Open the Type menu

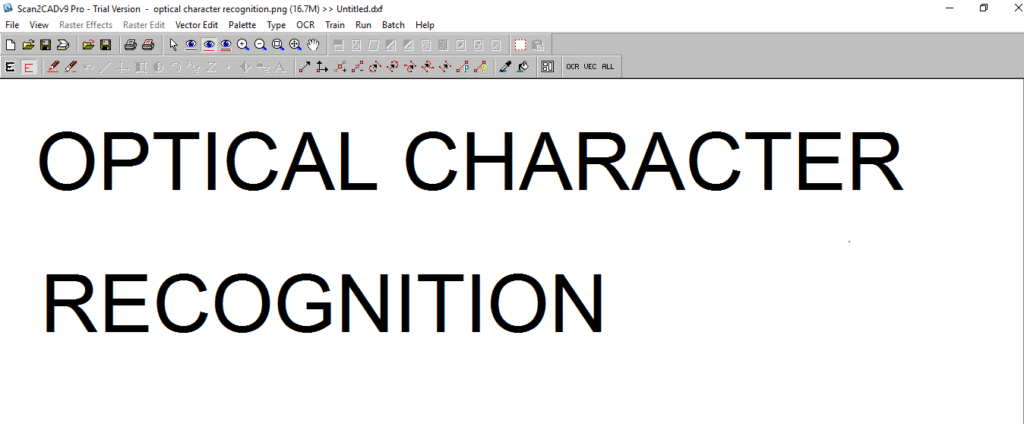coord(276,25)
